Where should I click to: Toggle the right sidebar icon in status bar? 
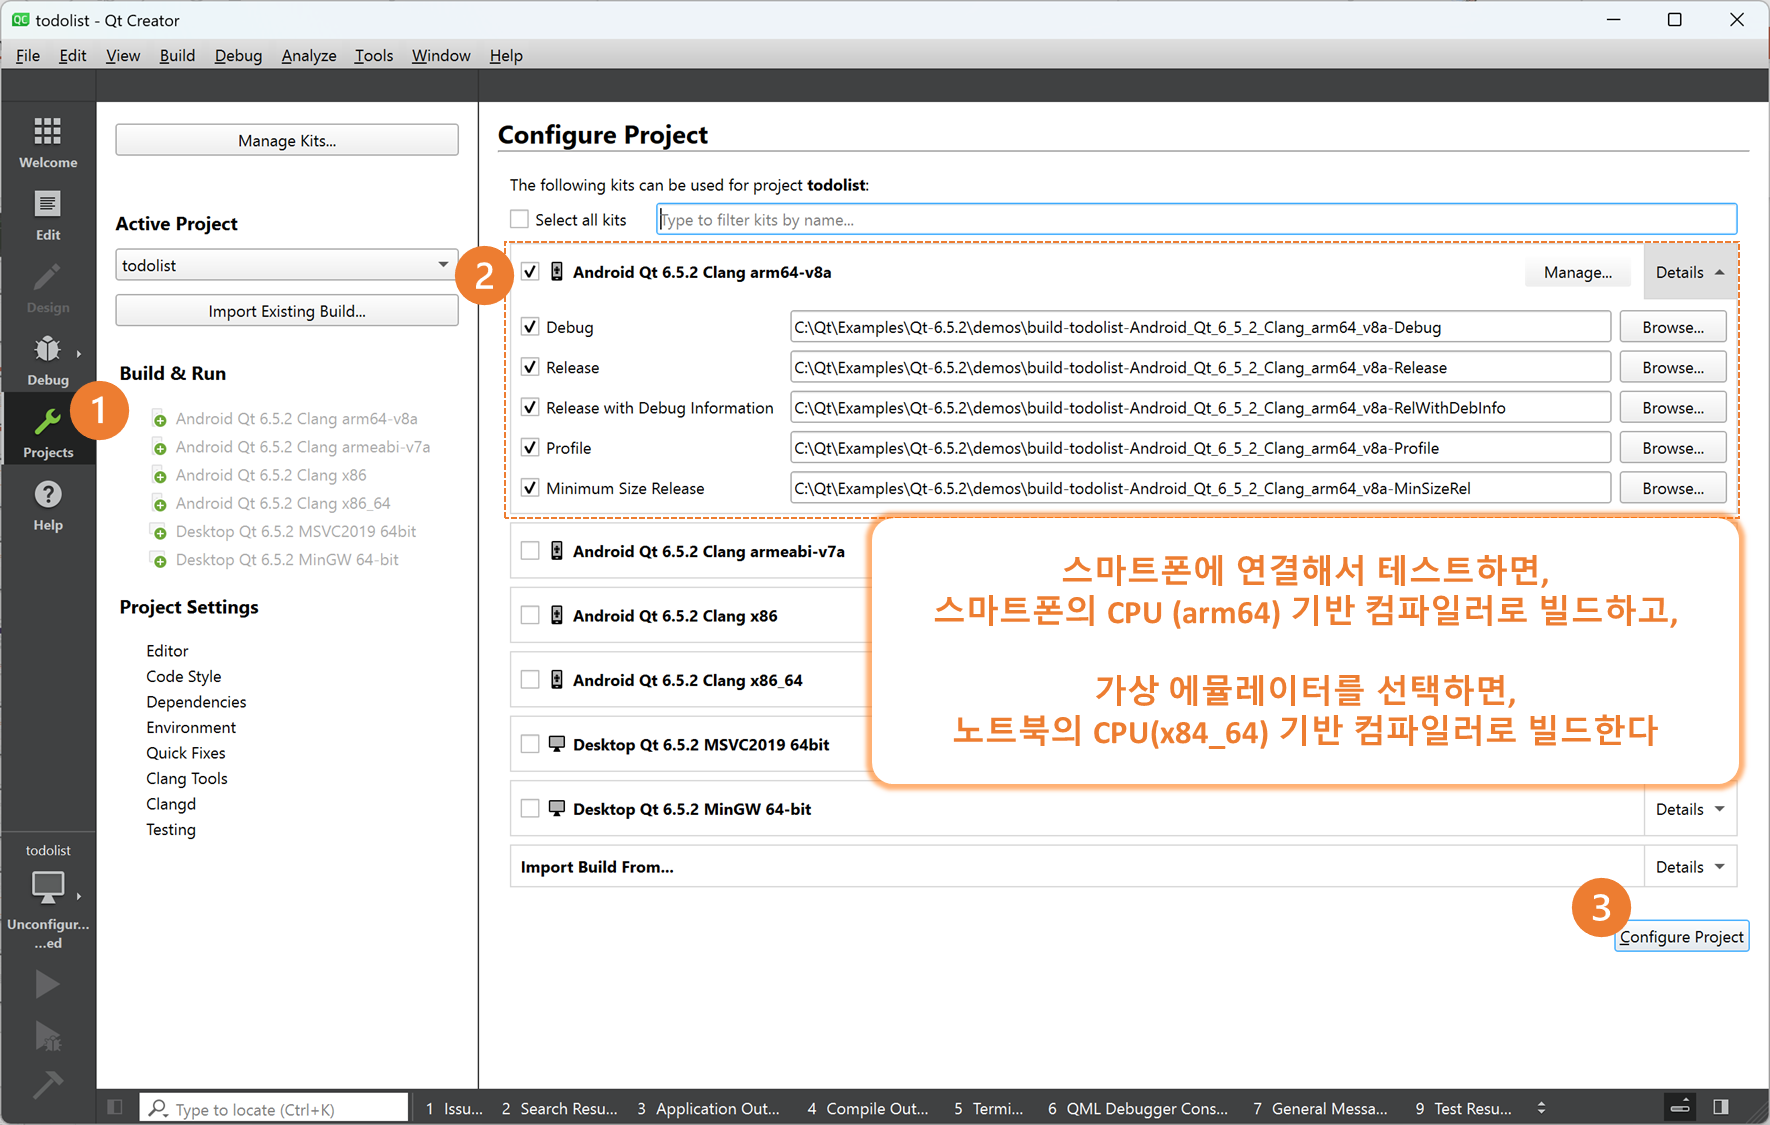pos(1721,1107)
